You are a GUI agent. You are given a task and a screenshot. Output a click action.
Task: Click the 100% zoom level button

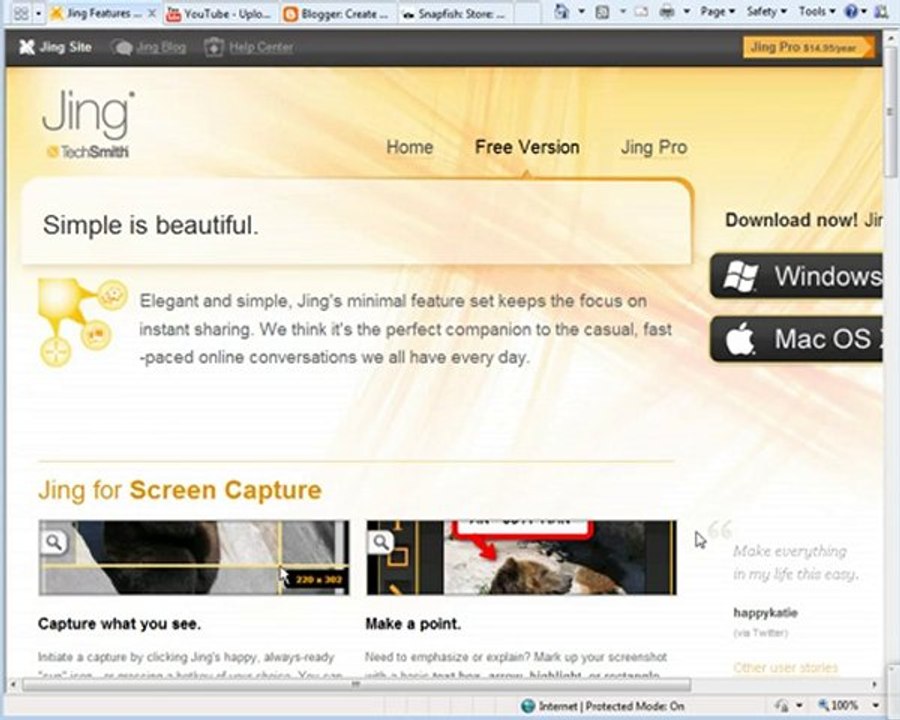click(839, 705)
